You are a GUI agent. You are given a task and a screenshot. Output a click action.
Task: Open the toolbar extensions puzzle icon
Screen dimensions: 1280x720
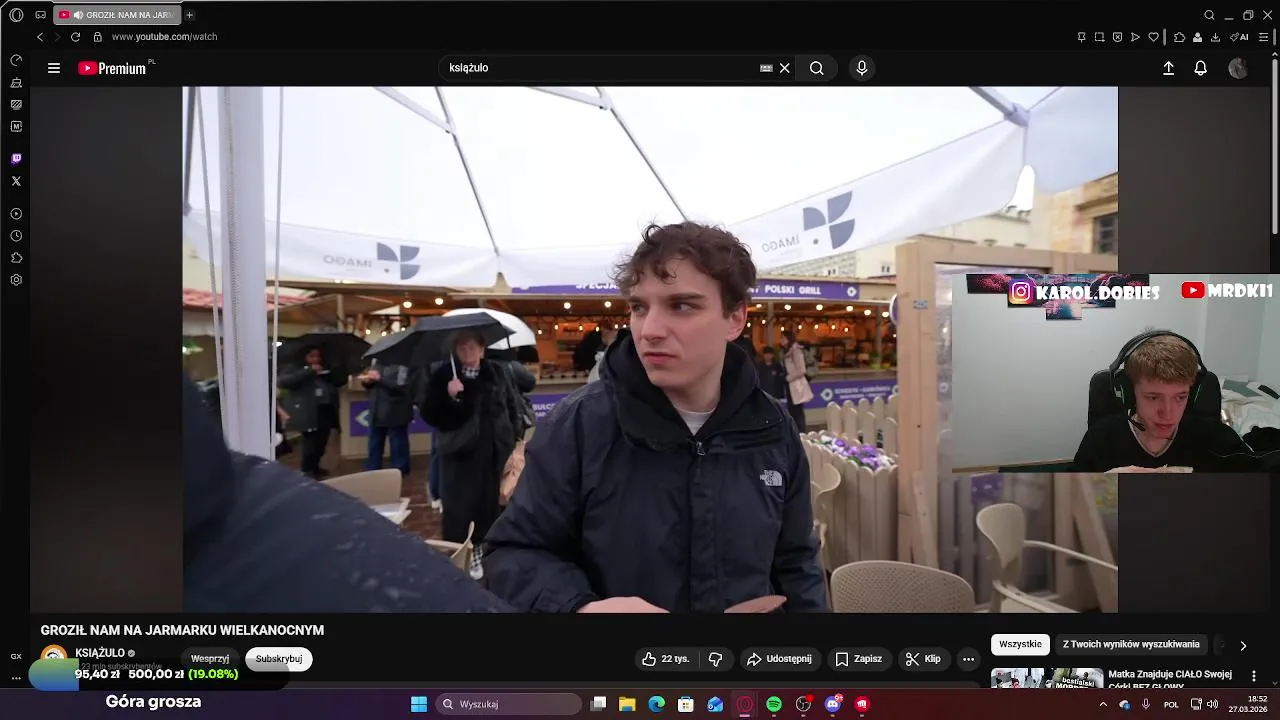point(1179,37)
